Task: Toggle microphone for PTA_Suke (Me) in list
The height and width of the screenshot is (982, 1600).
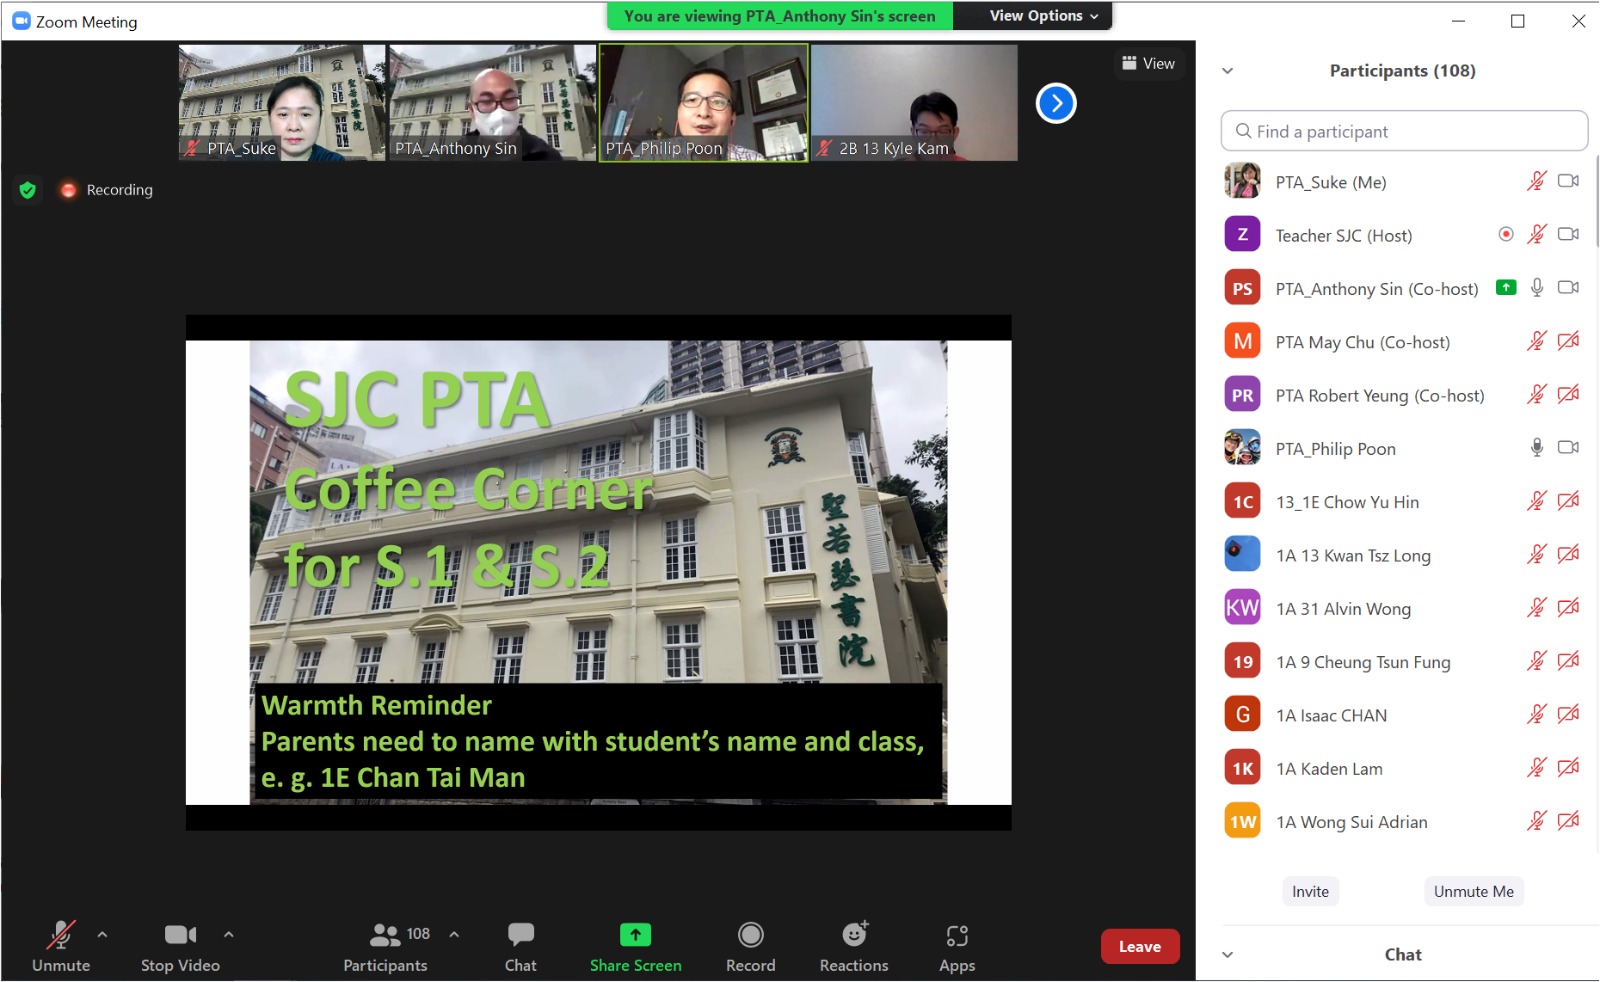Action: coord(1536,181)
